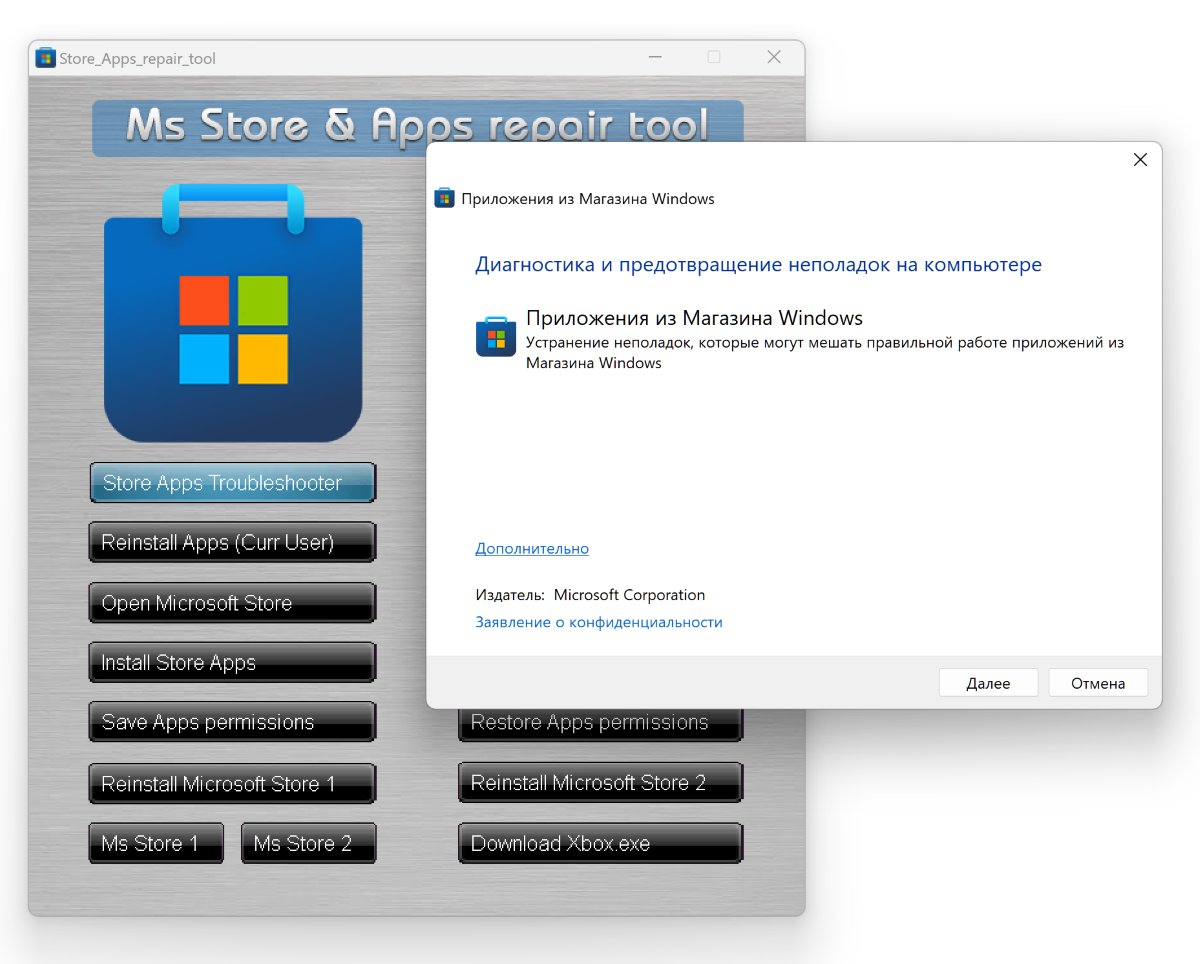
Task: Click the Ms Store & Apps repair tool banner
Action: [418, 128]
